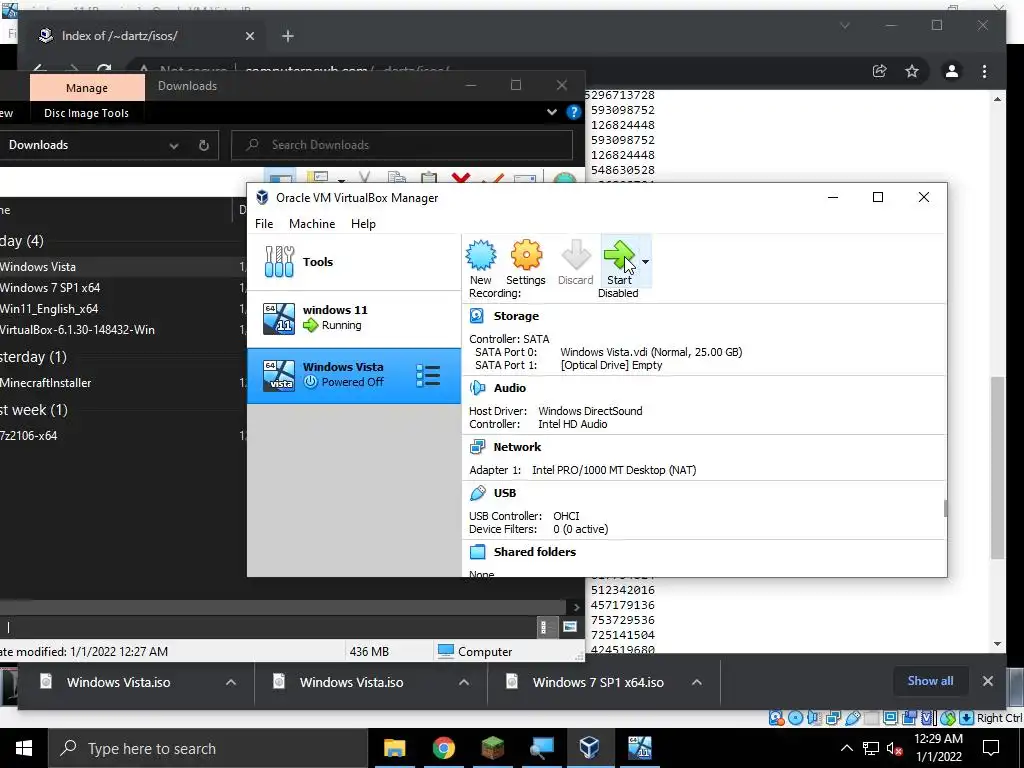Click the VM USB status icon
This screenshot has width=1024, height=768.
tap(852, 718)
